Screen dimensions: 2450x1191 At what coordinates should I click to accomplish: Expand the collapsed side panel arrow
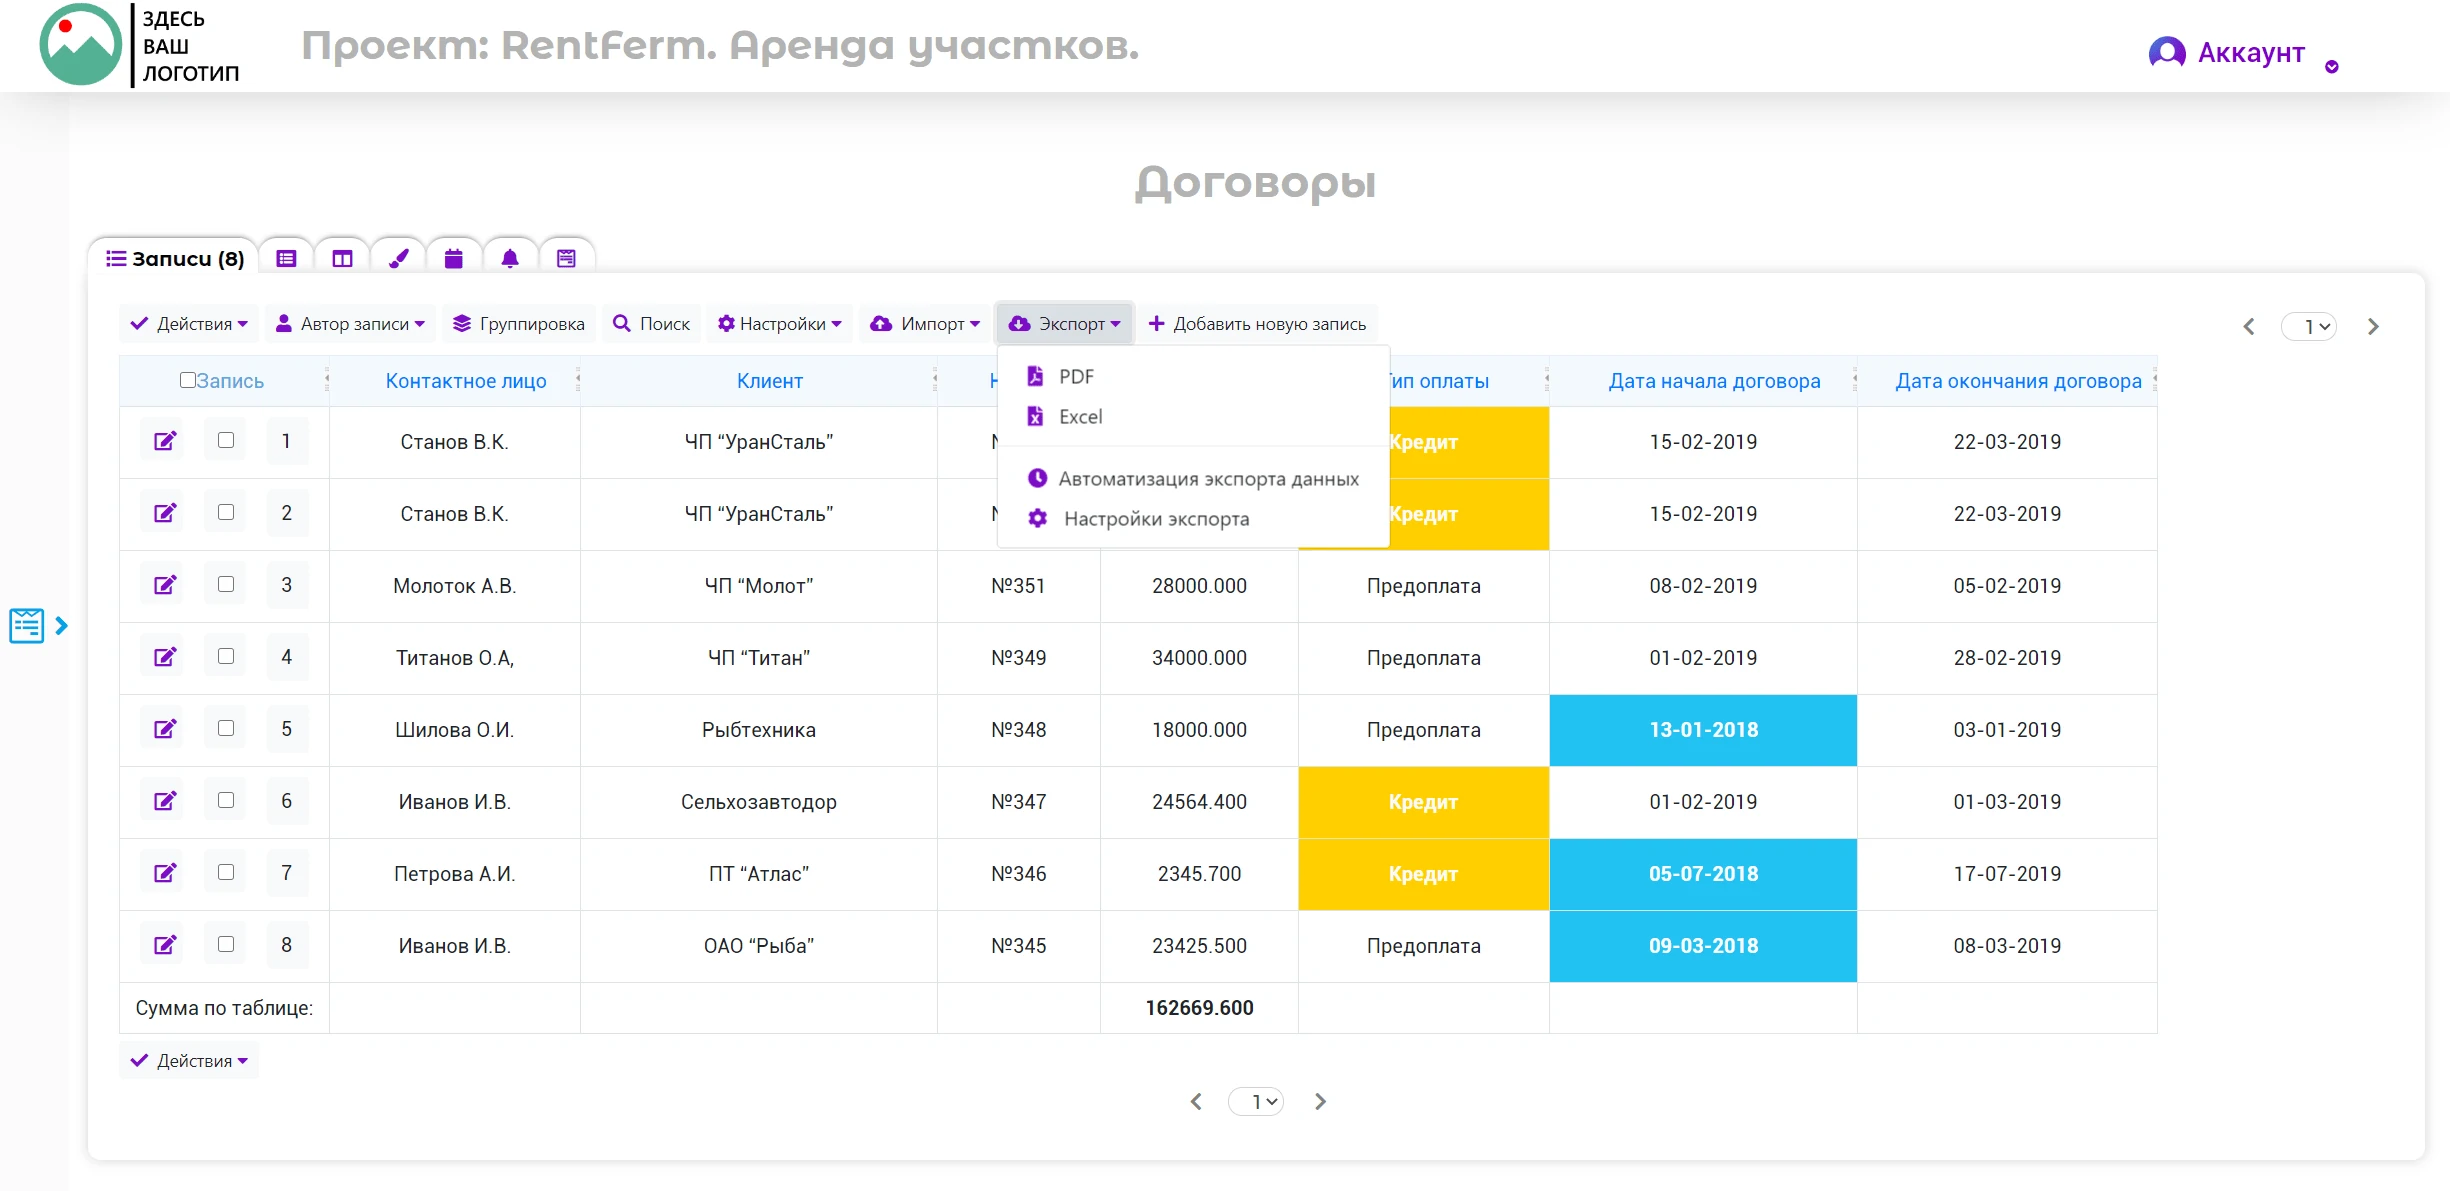63,625
